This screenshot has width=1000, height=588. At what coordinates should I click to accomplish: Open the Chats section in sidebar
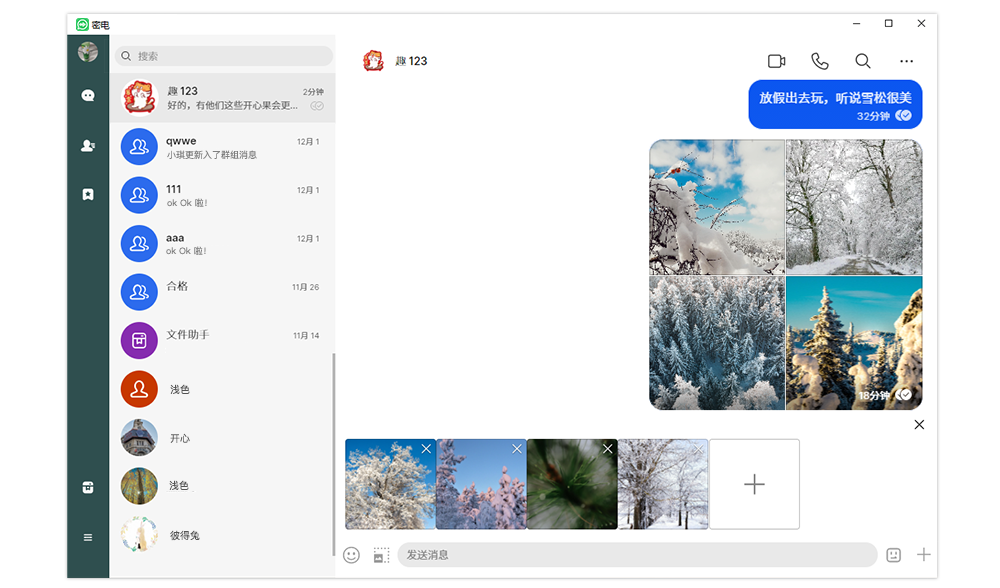pos(88,96)
